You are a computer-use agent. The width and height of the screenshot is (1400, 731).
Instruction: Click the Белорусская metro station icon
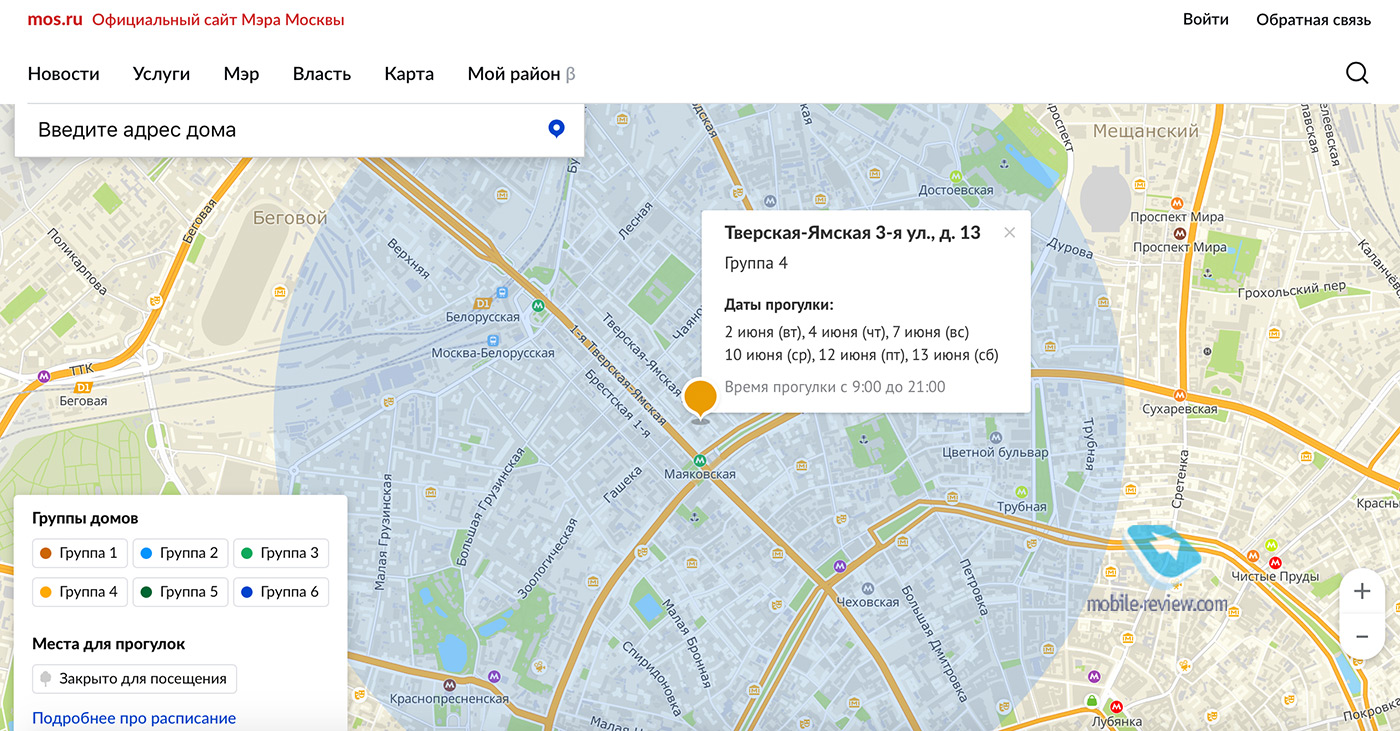(539, 306)
